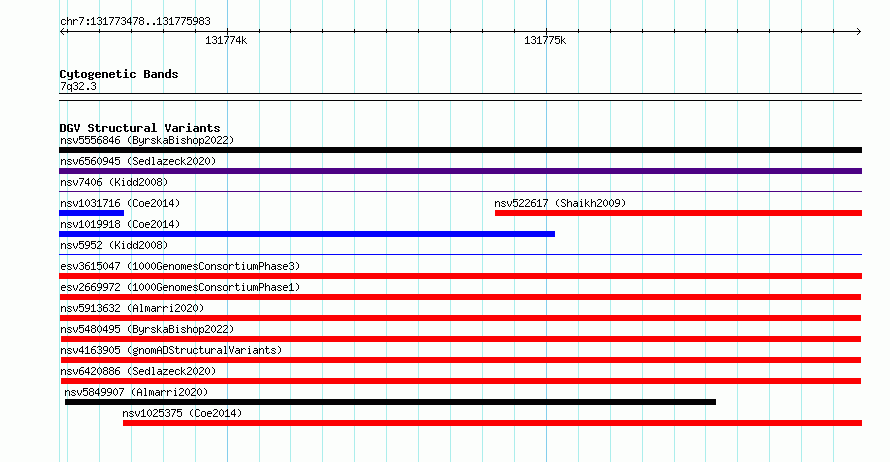The width and height of the screenshot is (890, 462).
Task: Click the 131775k ruler marker
Action: (x=545, y=40)
